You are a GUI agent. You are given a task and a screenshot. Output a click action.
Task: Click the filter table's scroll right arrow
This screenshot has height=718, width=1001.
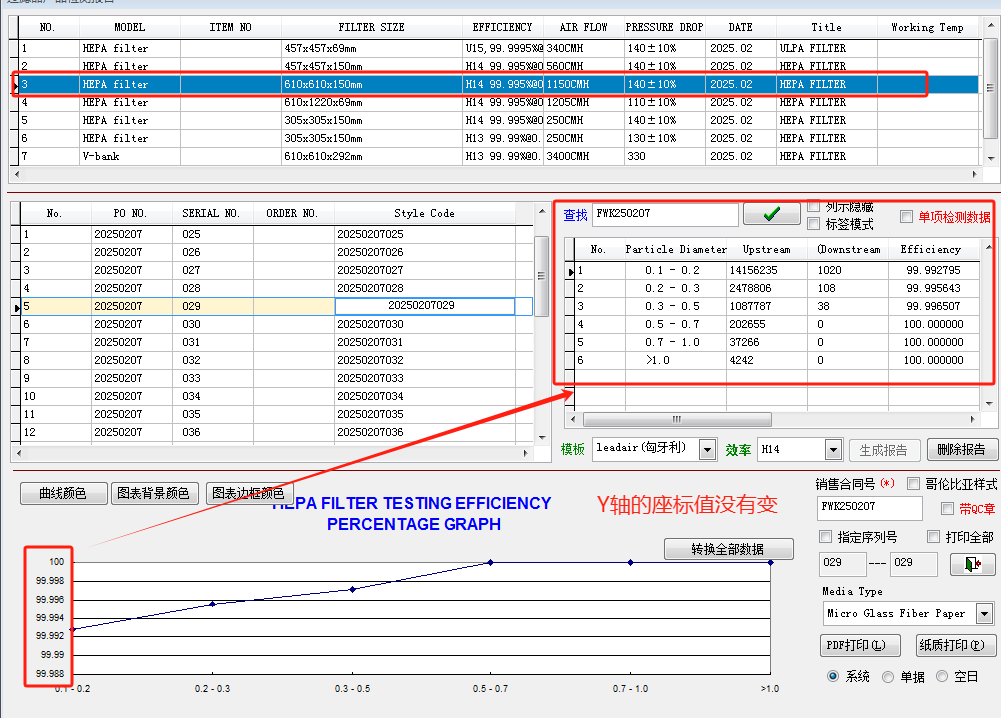(974, 174)
